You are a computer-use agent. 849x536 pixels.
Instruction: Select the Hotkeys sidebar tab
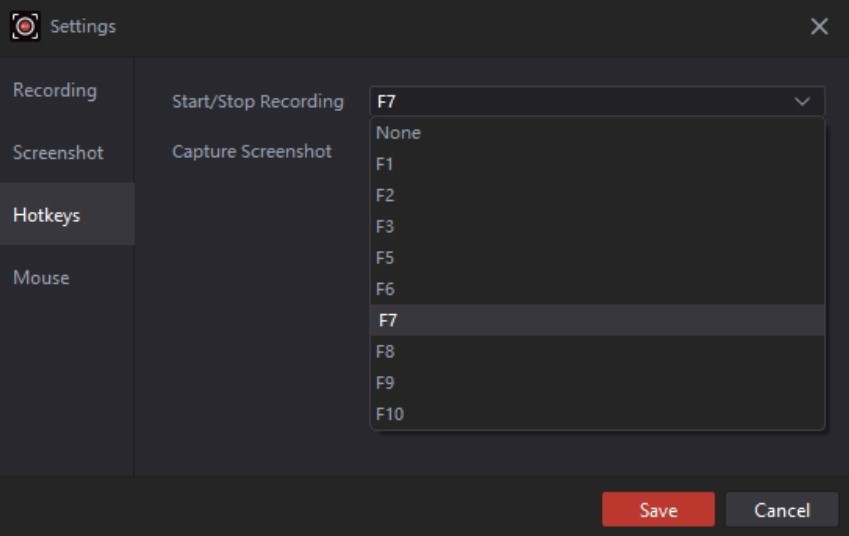[47, 215]
